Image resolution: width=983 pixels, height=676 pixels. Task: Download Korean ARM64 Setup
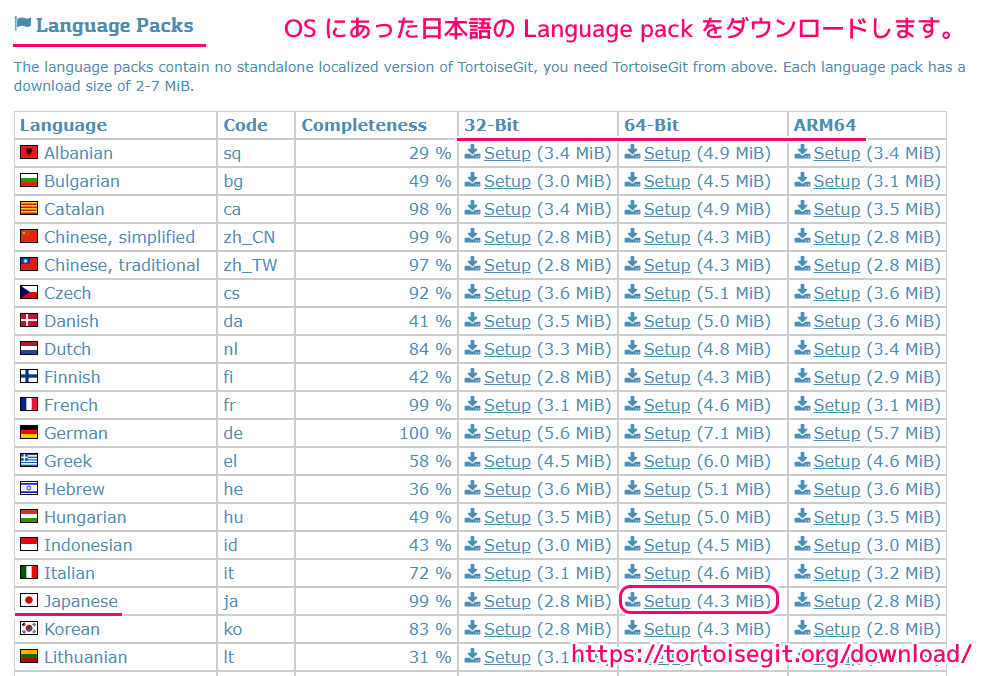[836, 629]
